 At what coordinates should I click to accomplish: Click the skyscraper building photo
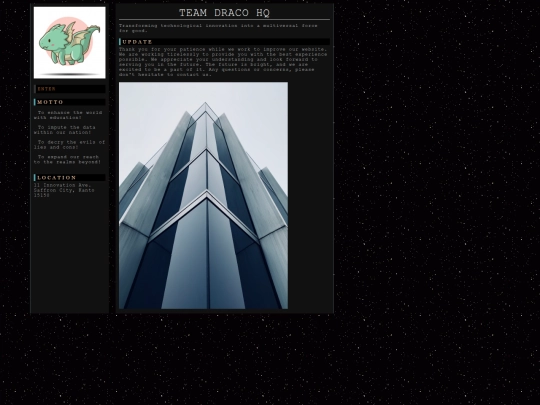[x=203, y=195]
